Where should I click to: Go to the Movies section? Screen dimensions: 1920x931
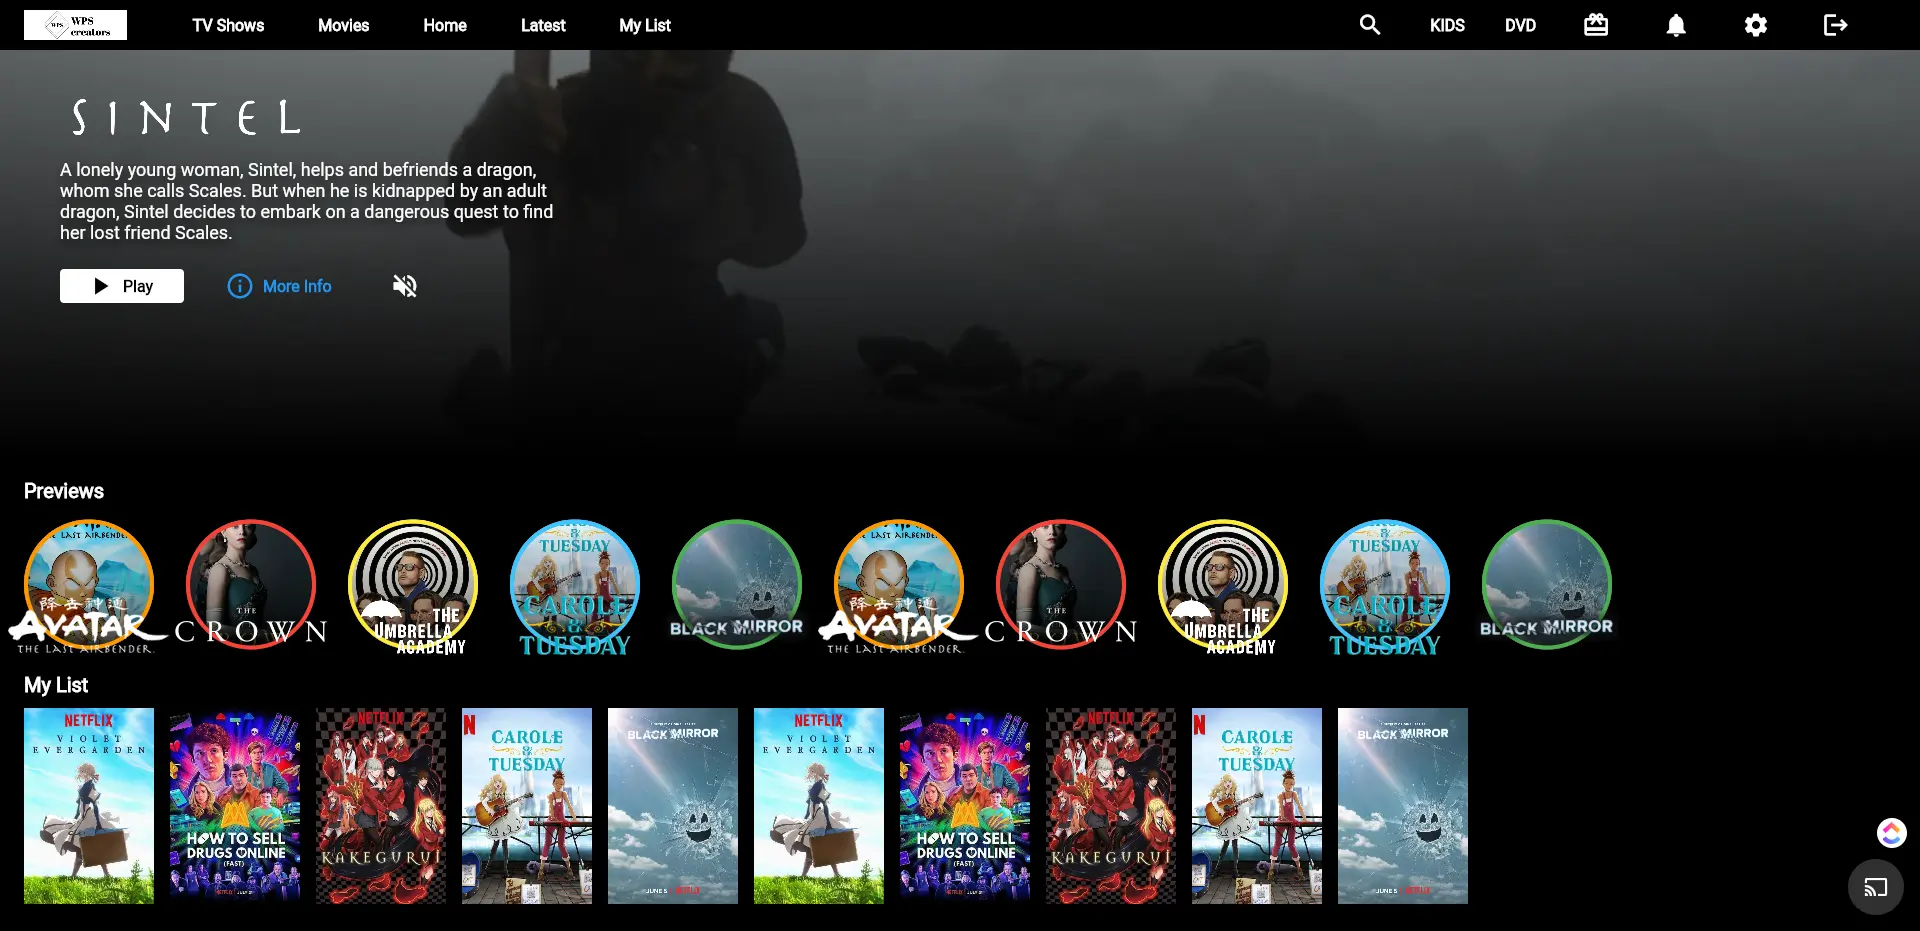tap(343, 25)
